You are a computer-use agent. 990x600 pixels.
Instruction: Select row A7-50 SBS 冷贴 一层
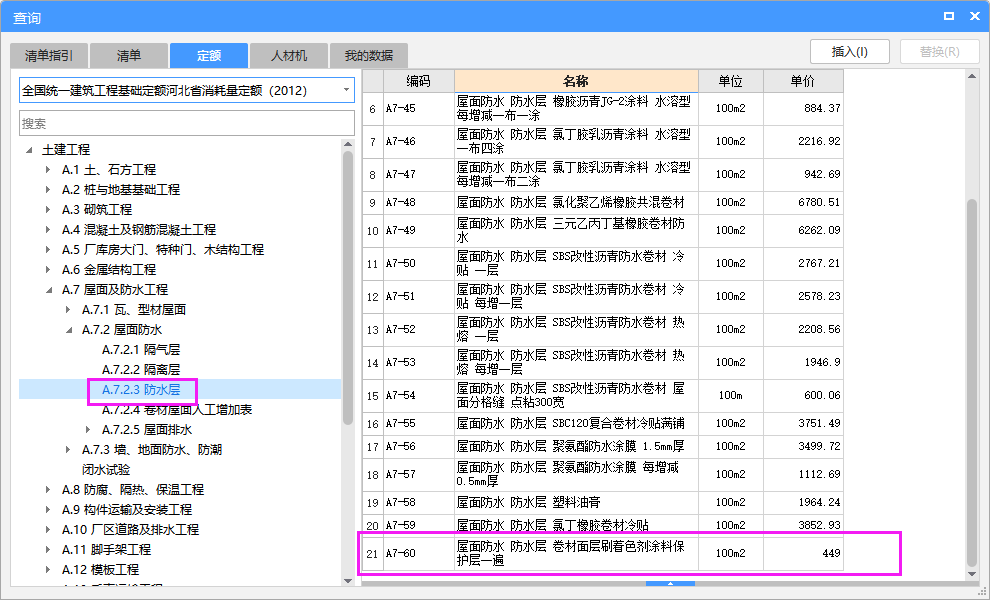[x=603, y=263]
